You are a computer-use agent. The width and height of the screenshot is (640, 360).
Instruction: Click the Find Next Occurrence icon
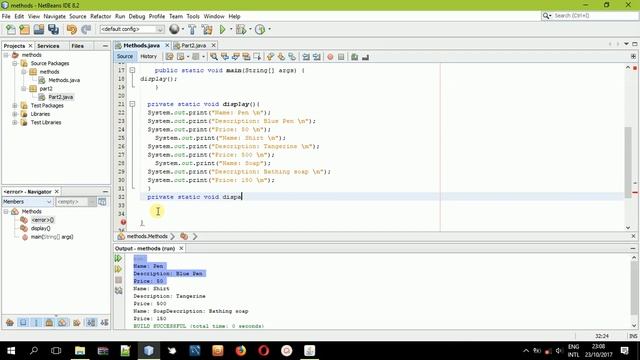pyautogui.click(x=236, y=57)
